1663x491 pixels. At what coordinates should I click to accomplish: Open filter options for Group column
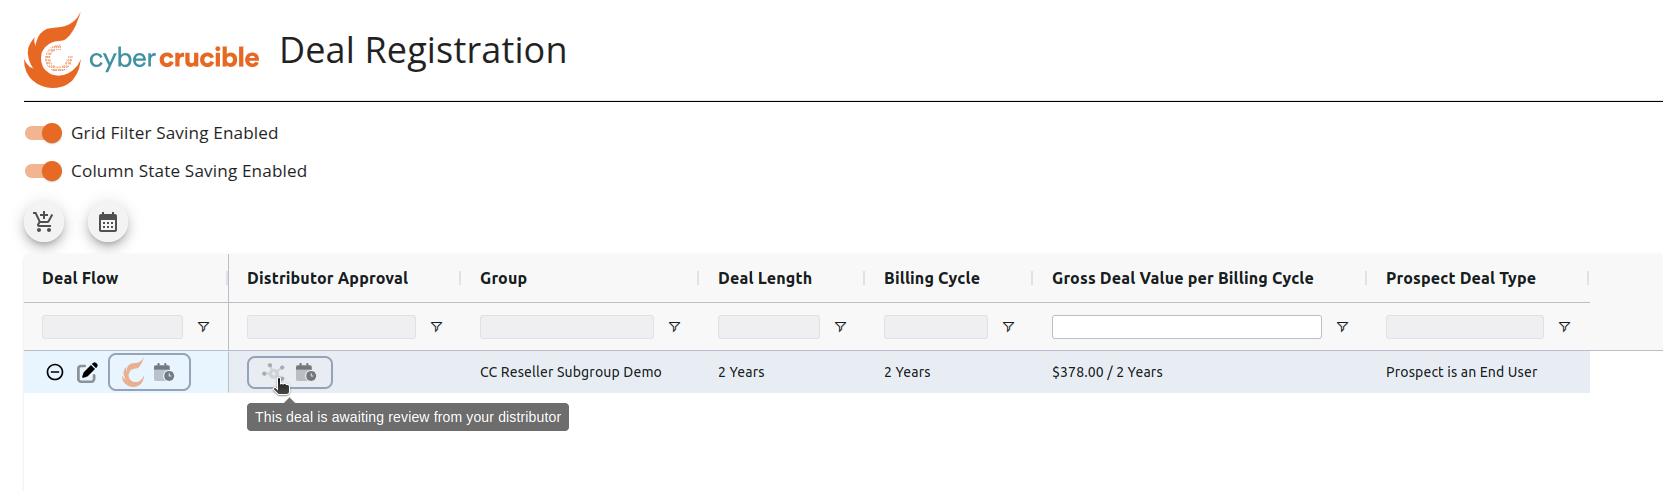tap(675, 327)
